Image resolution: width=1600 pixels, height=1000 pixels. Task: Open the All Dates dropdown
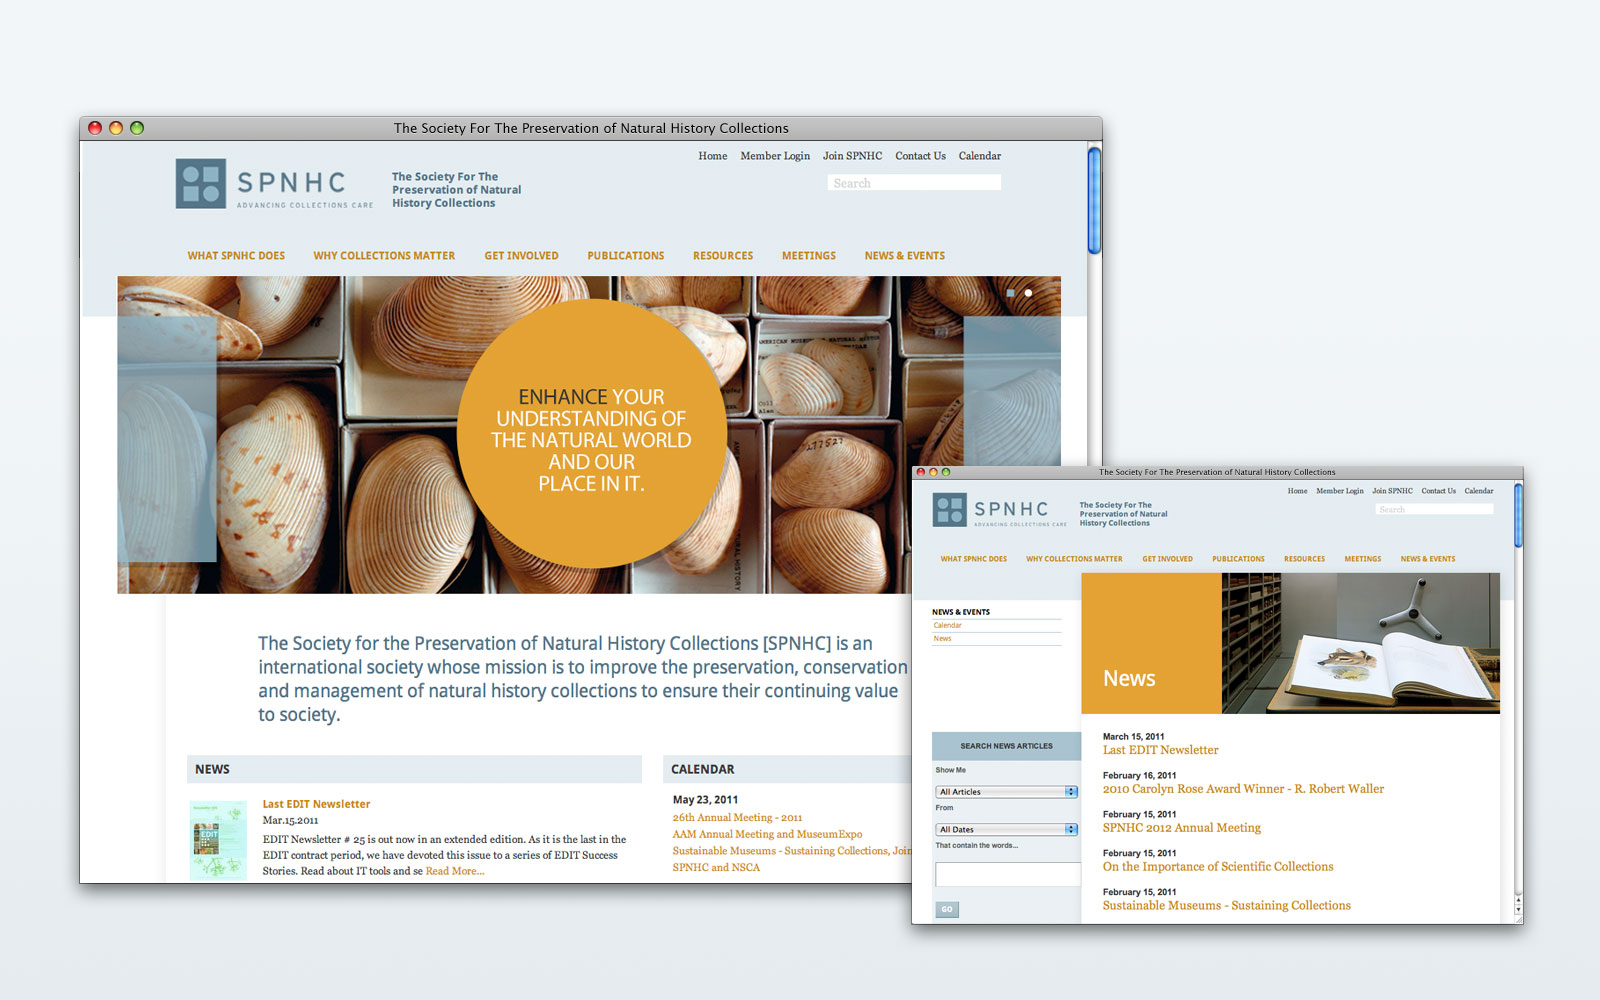[1006, 829]
